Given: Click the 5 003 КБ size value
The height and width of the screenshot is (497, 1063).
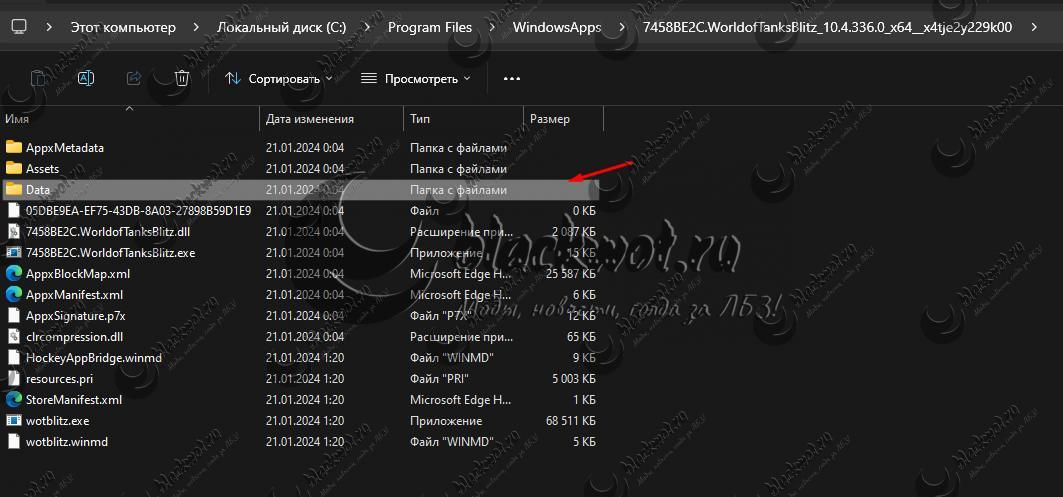Looking at the screenshot, I should [x=573, y=378].
